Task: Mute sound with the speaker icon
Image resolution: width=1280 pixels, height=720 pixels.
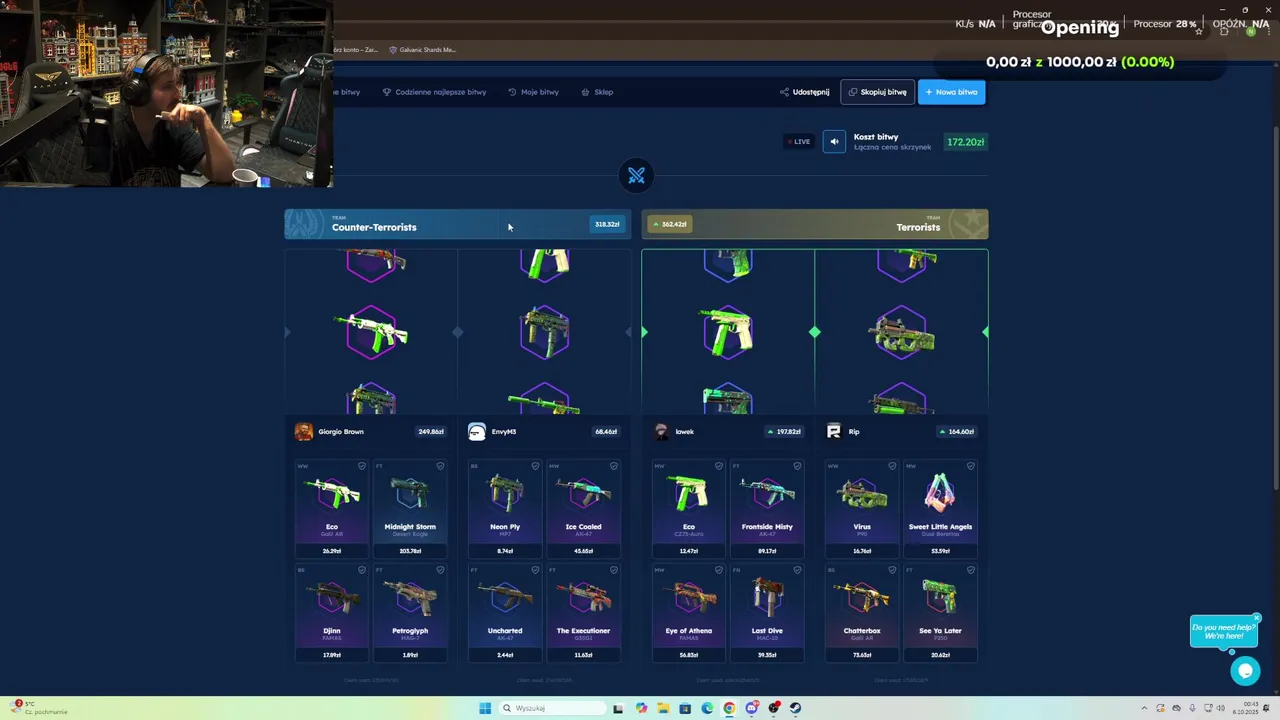Action: click(834, 141)
